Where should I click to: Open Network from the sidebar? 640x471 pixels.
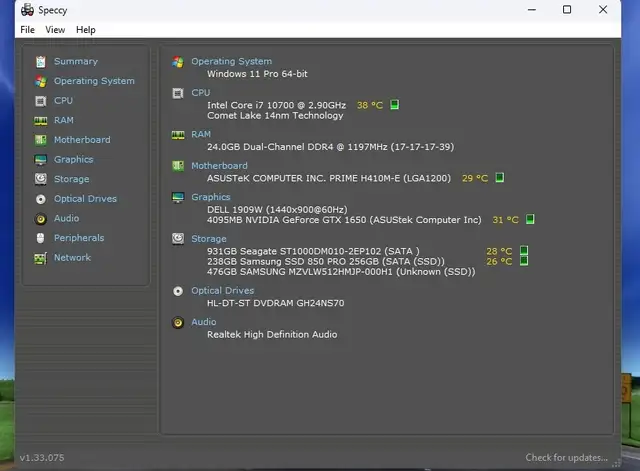click(72, 258)
